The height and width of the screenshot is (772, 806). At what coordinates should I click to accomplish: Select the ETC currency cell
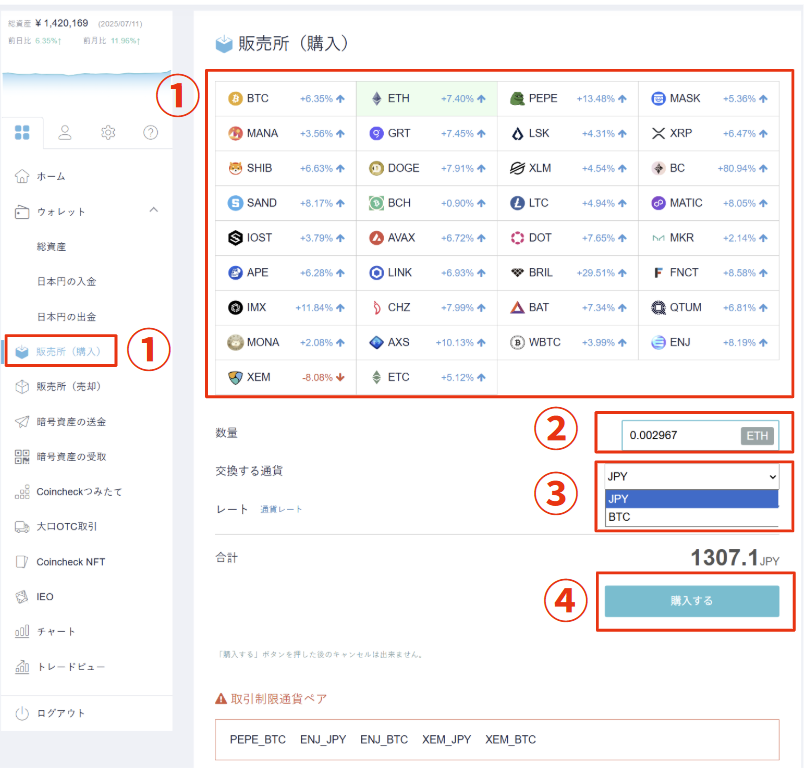427,378
